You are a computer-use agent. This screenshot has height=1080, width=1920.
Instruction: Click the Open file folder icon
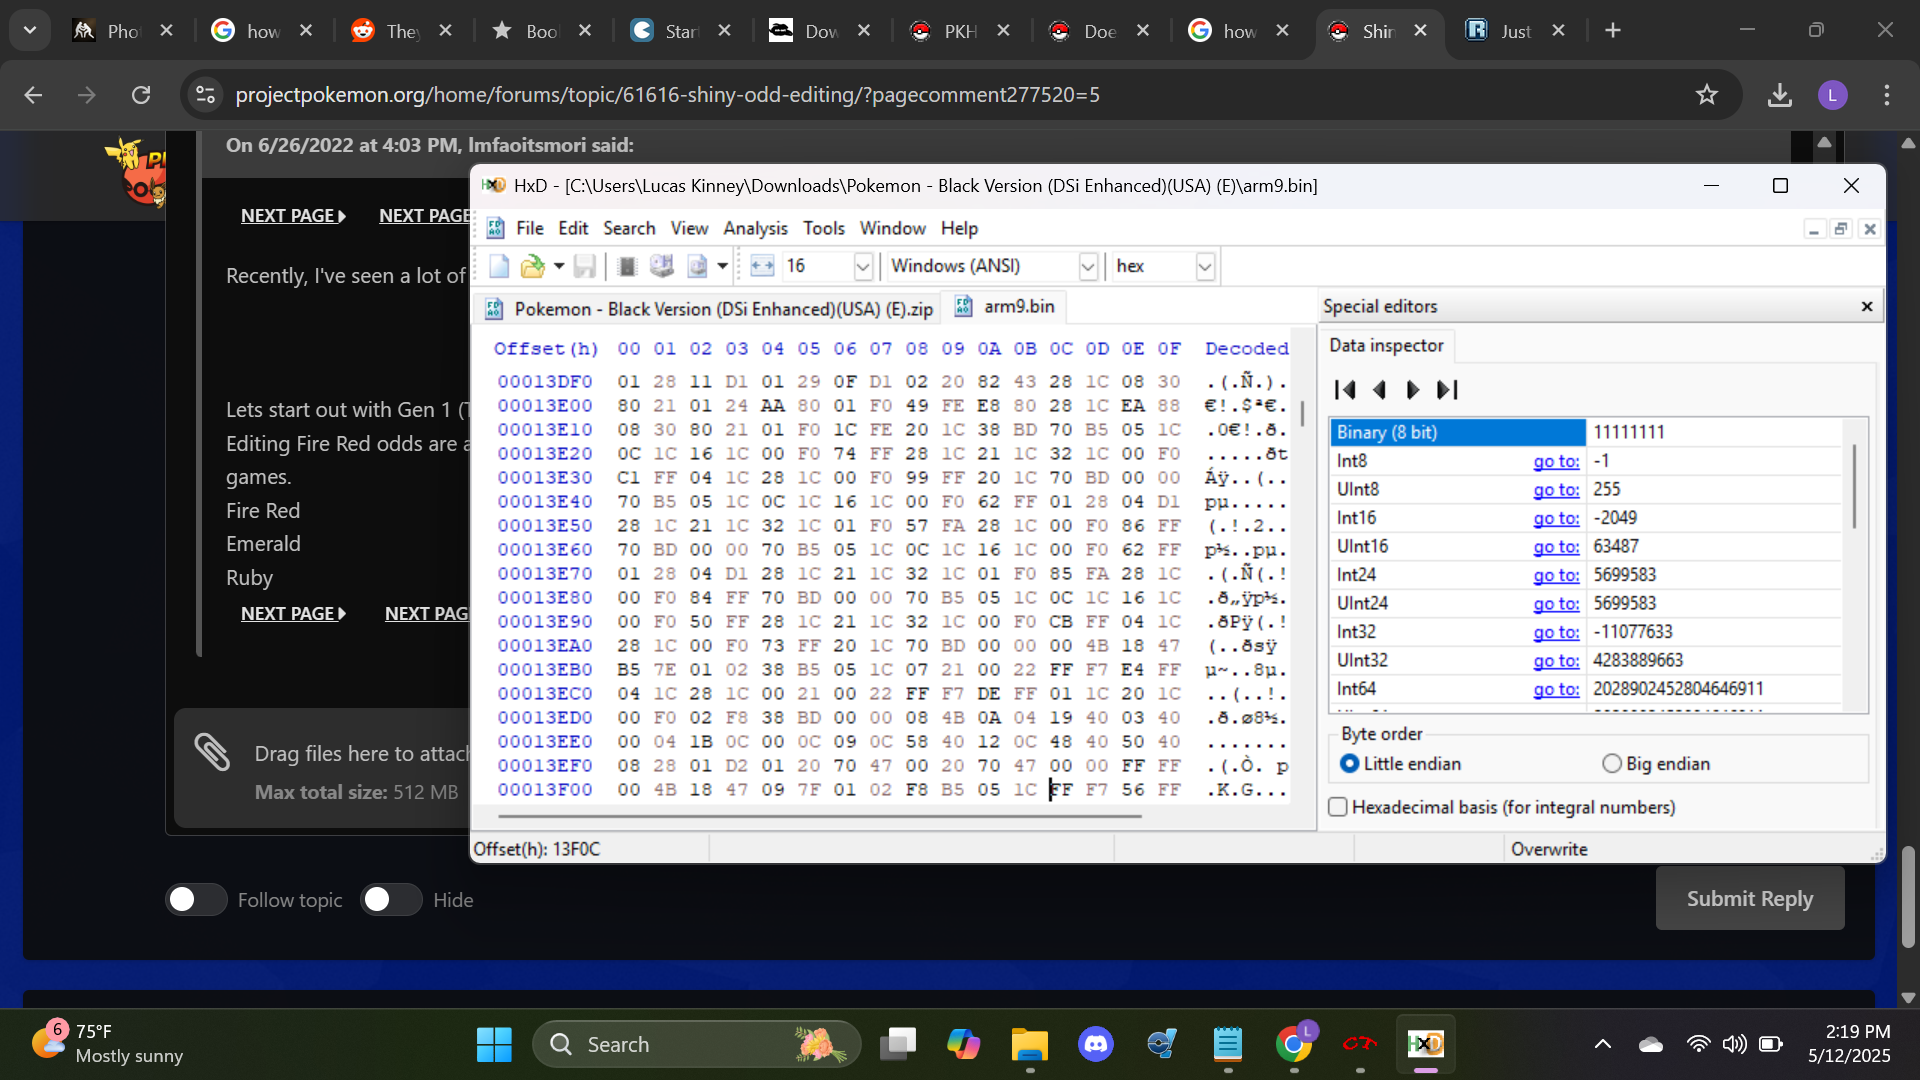pyautogui.click(x=533, y=266)
